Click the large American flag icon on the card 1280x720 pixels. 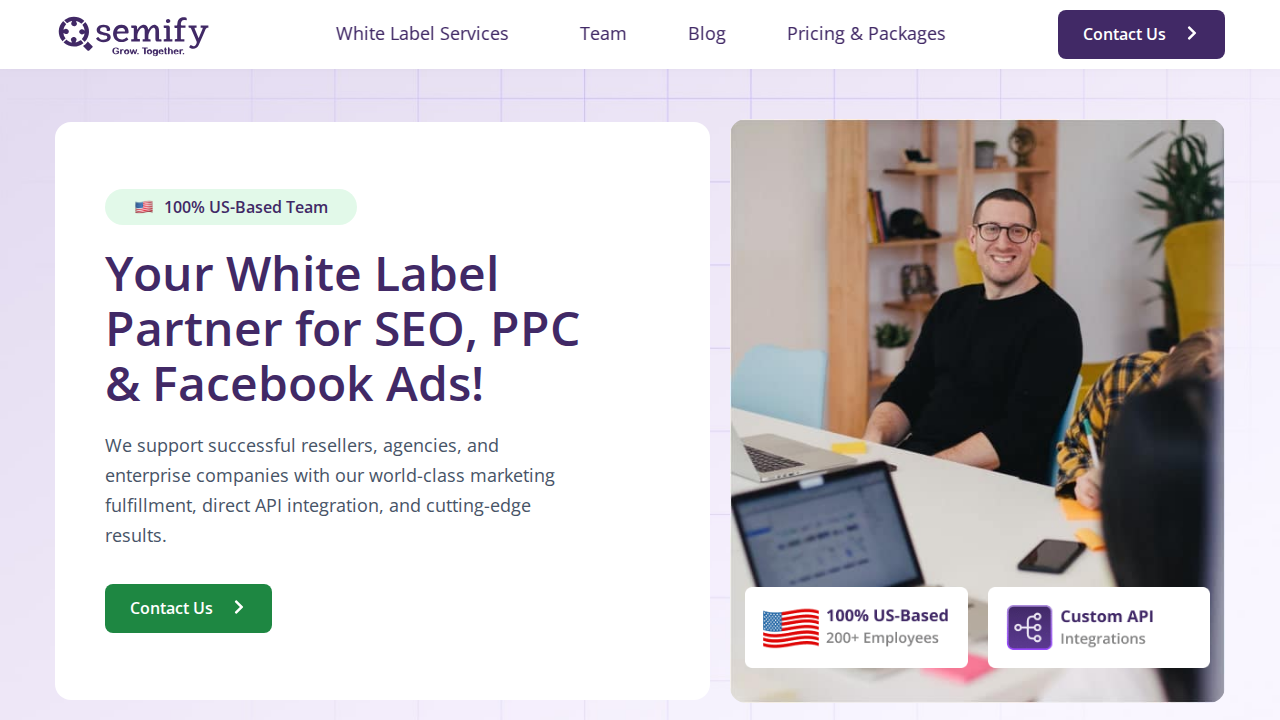tap(790, 628)
